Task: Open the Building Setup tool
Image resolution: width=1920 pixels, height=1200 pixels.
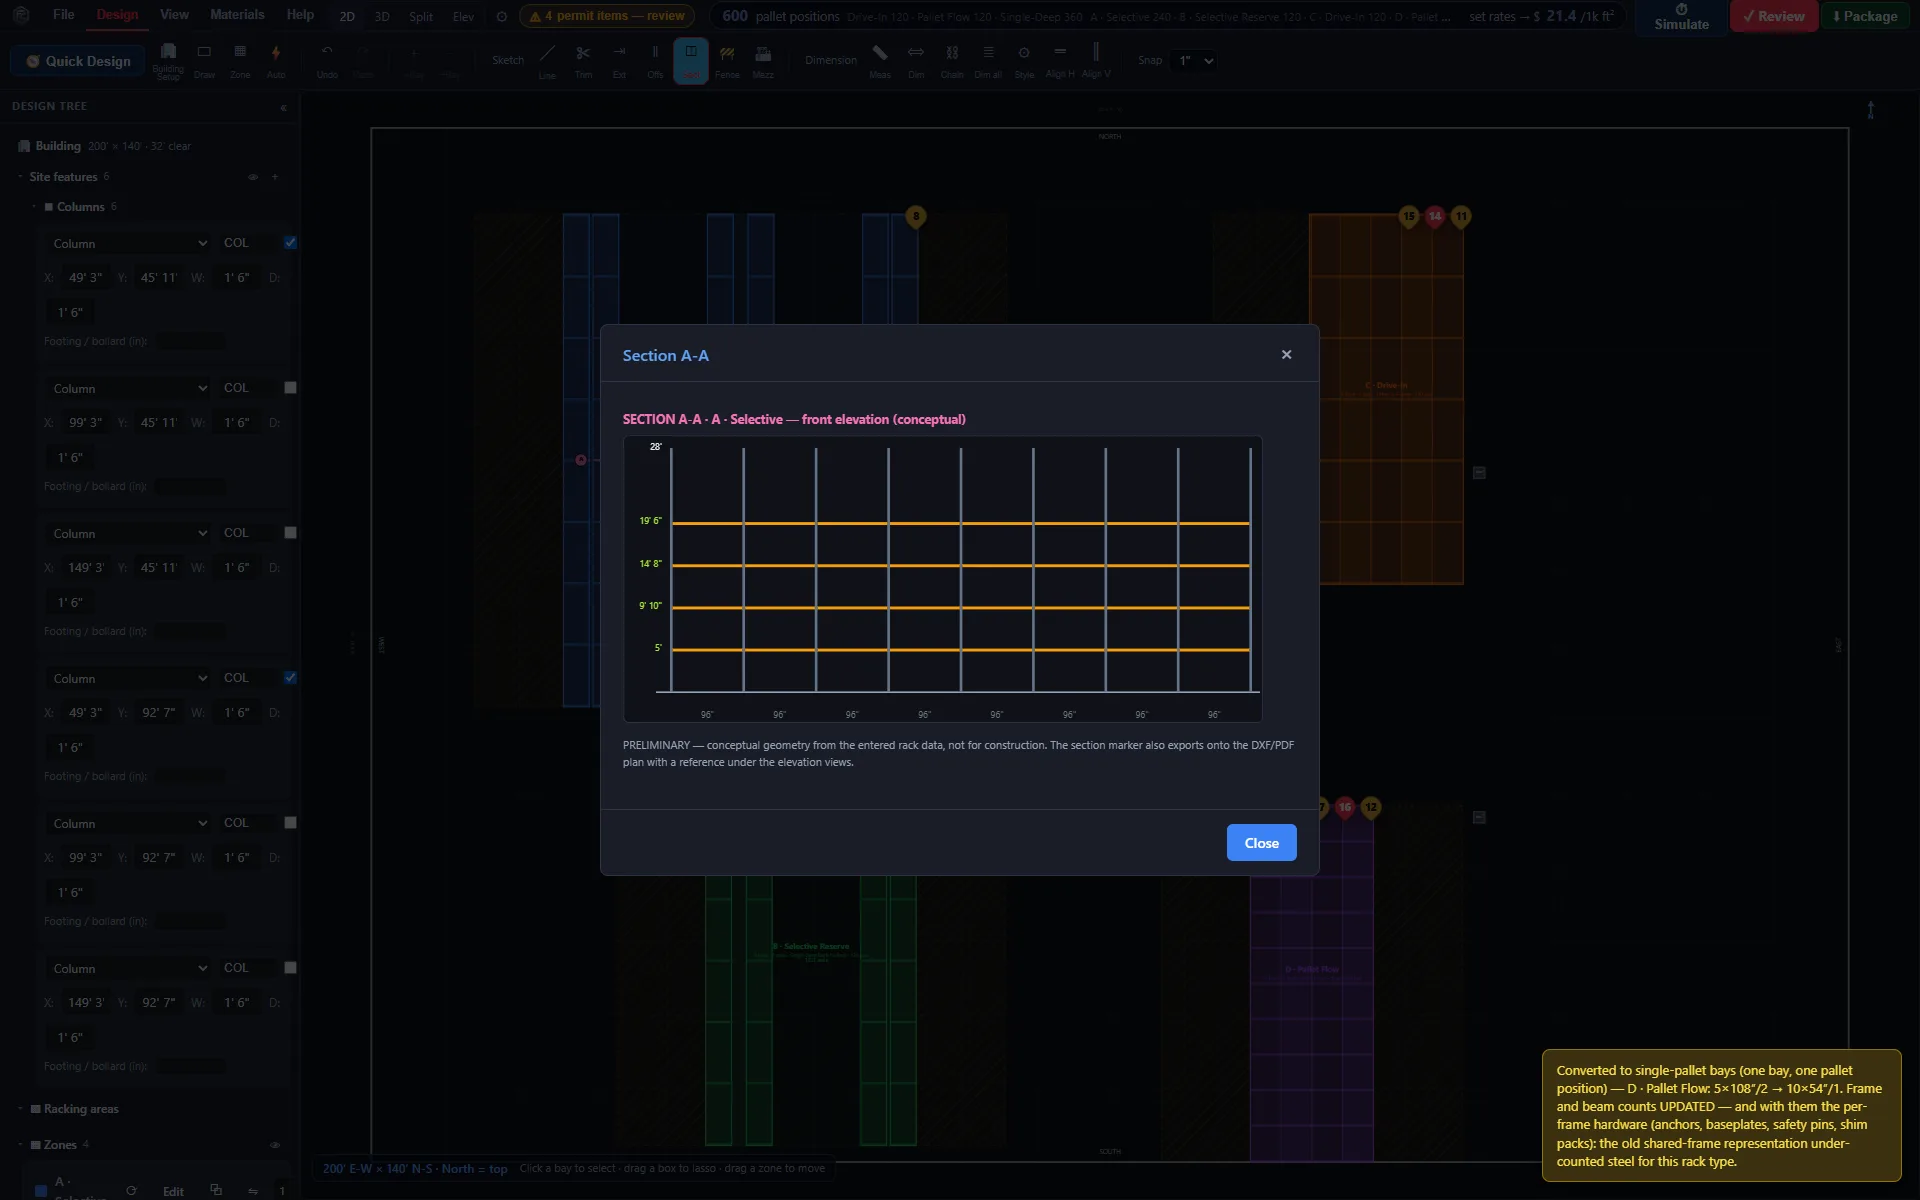Action: pos(168,60)
